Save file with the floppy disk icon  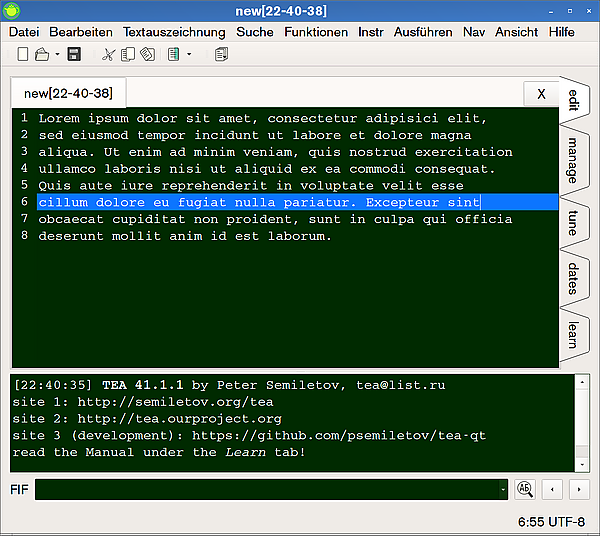(74, 54)
